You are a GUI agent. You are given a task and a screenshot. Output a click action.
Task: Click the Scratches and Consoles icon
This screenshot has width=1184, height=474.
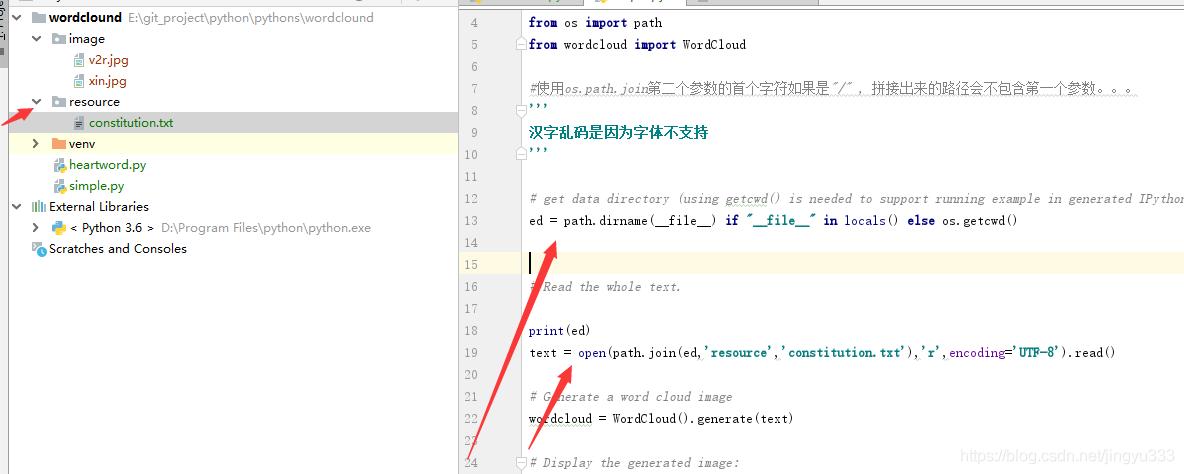(39, 248)
